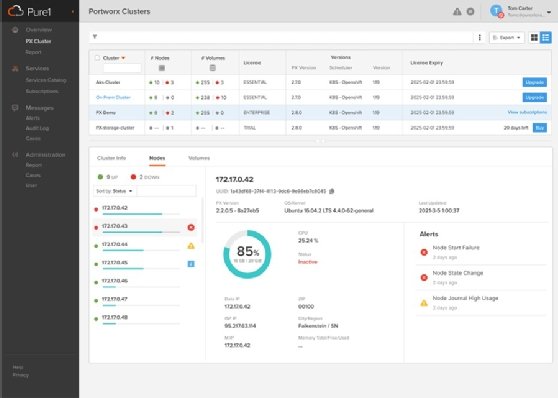
Task: Open View subscriptions for PX Demo
Action: coord(527,112)
